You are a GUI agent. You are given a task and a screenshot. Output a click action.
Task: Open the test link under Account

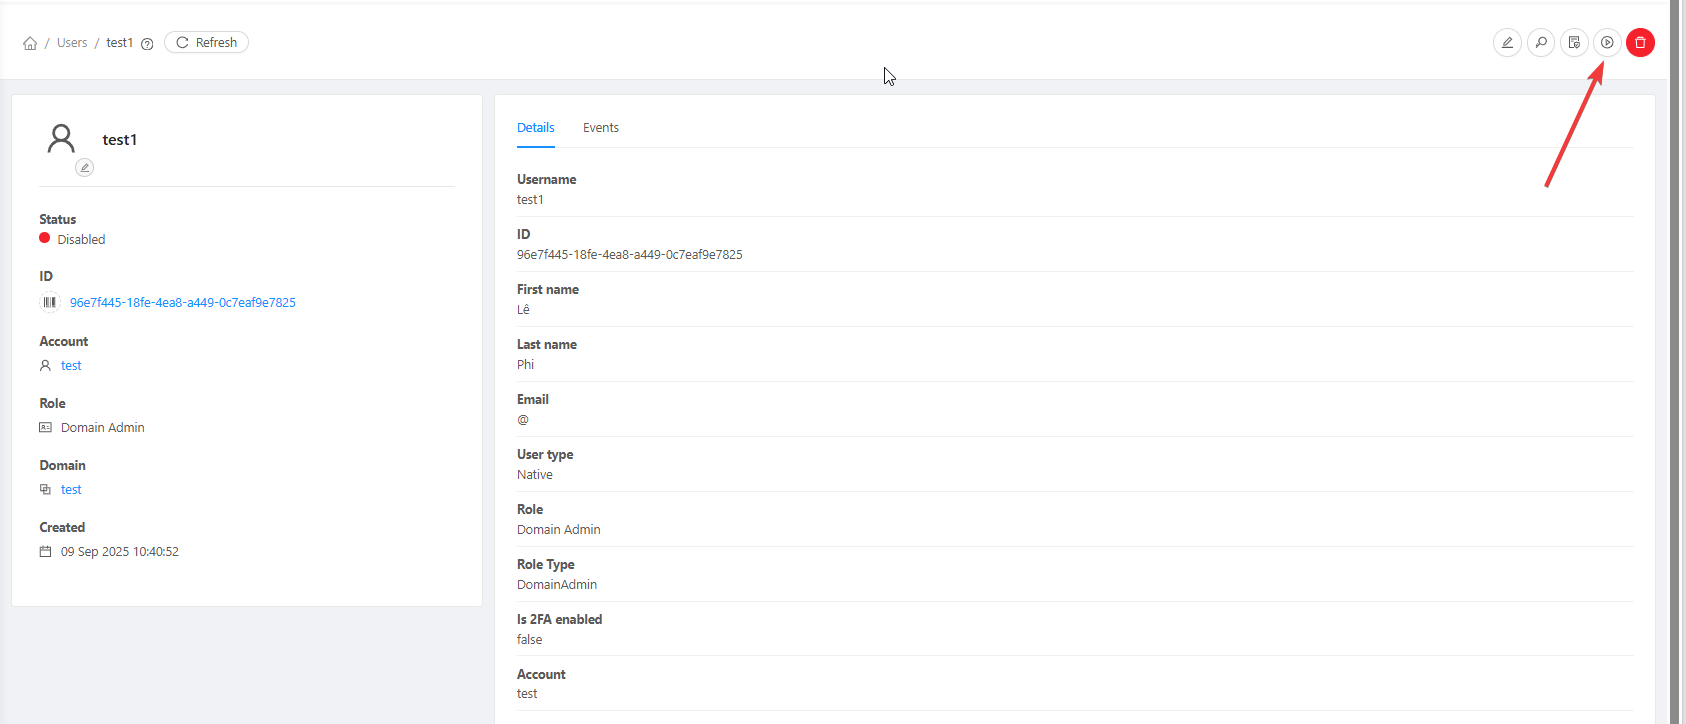pos(71,366)
